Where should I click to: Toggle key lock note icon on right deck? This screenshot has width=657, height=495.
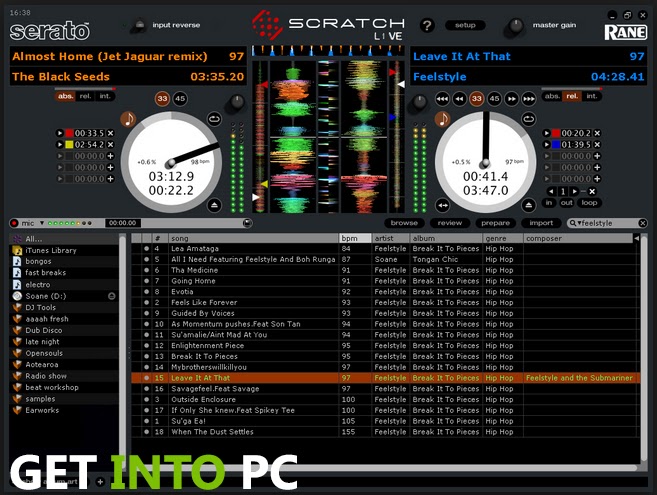pos(442,119)
